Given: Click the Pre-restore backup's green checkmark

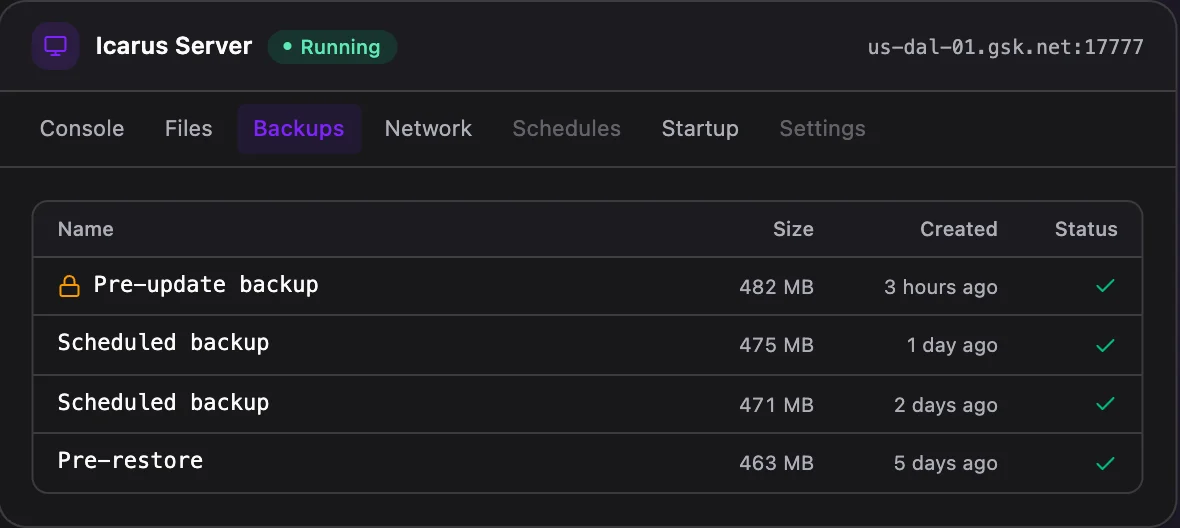Looking at the screenshot, I should click(x=1105, y=463).
